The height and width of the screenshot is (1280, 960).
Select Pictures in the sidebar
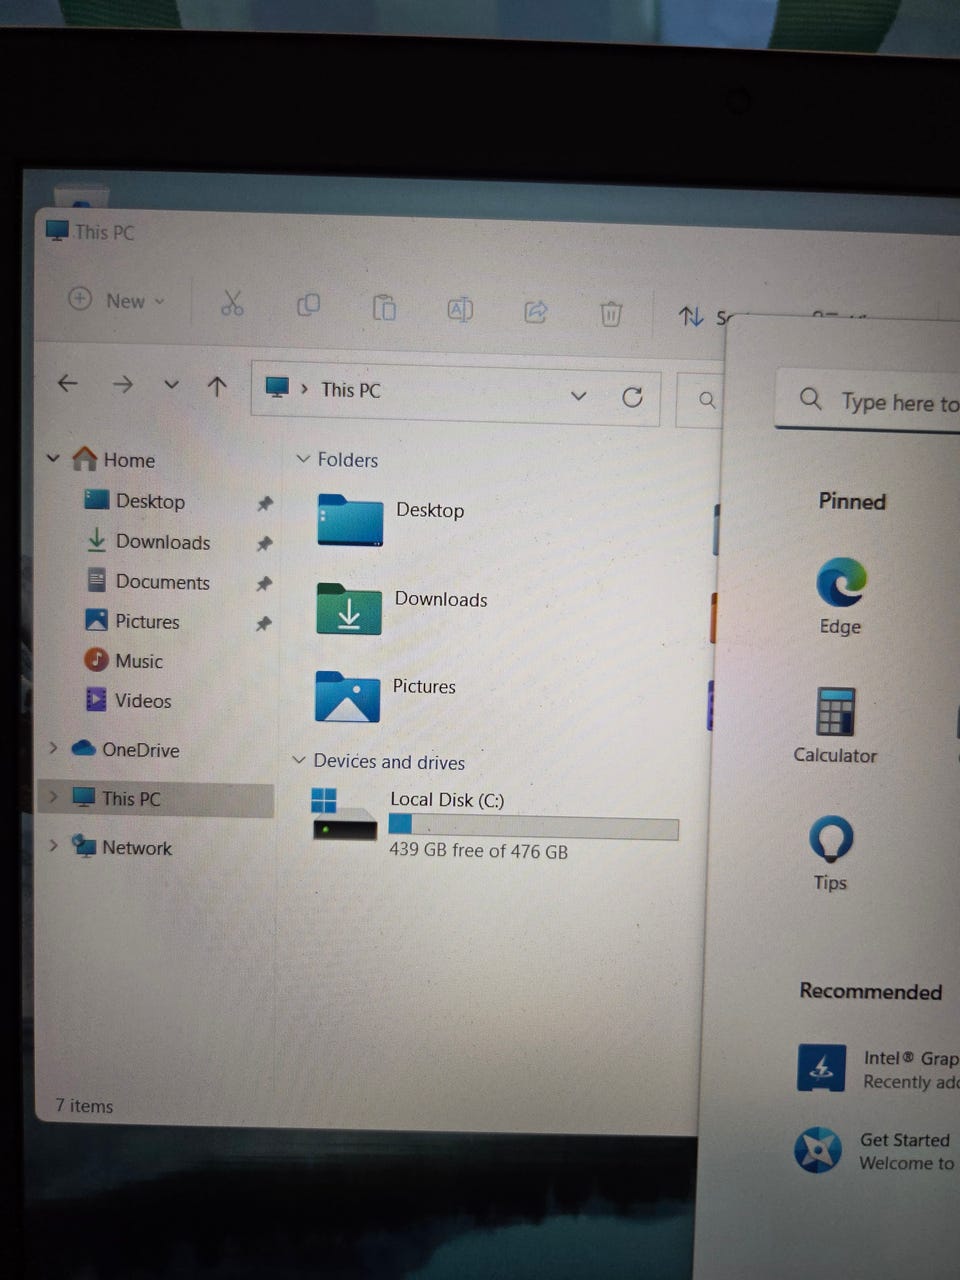[133, 621]
